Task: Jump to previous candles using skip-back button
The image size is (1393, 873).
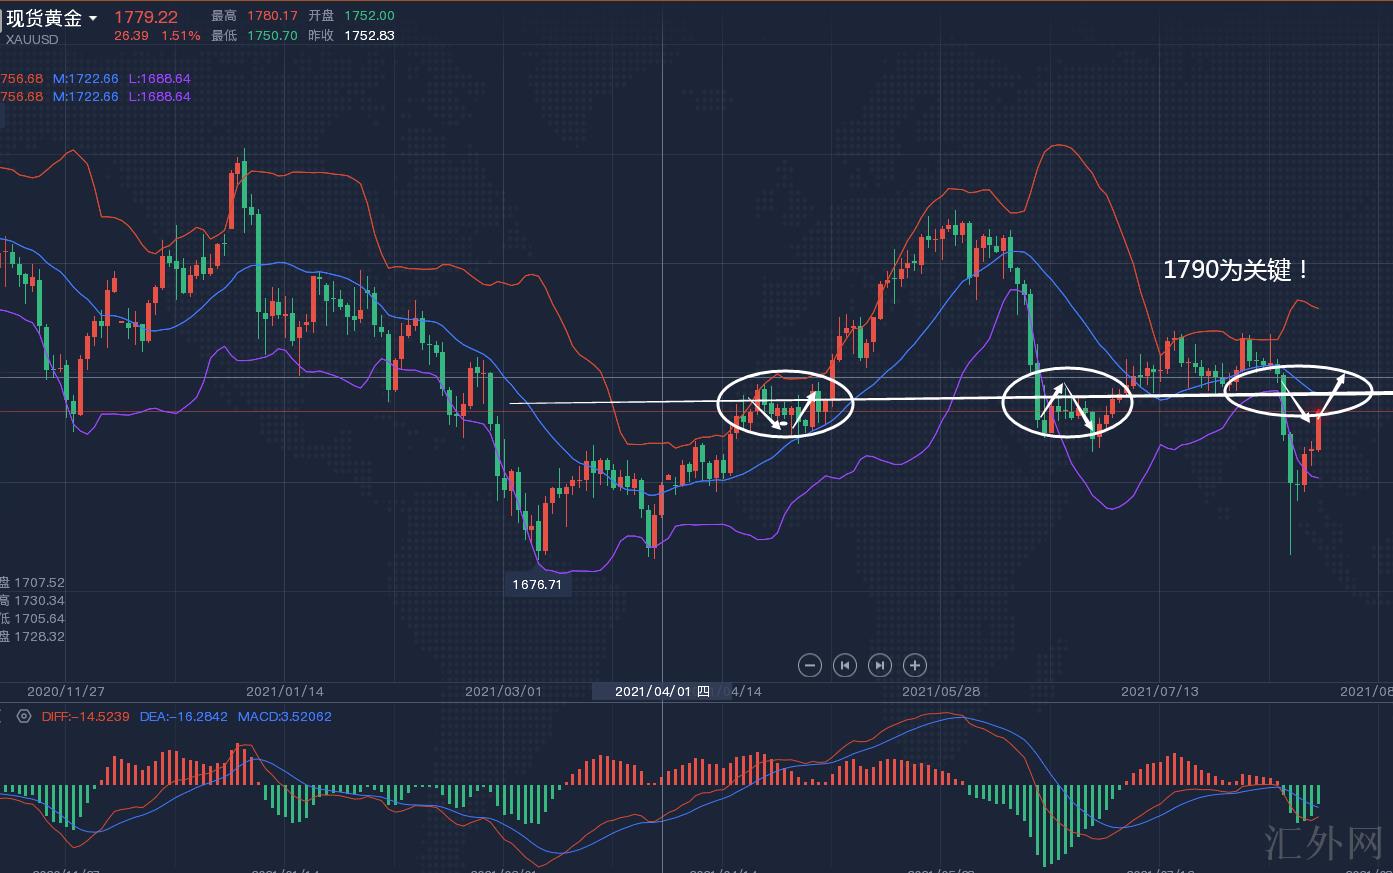Action: [x=845, y=665]
